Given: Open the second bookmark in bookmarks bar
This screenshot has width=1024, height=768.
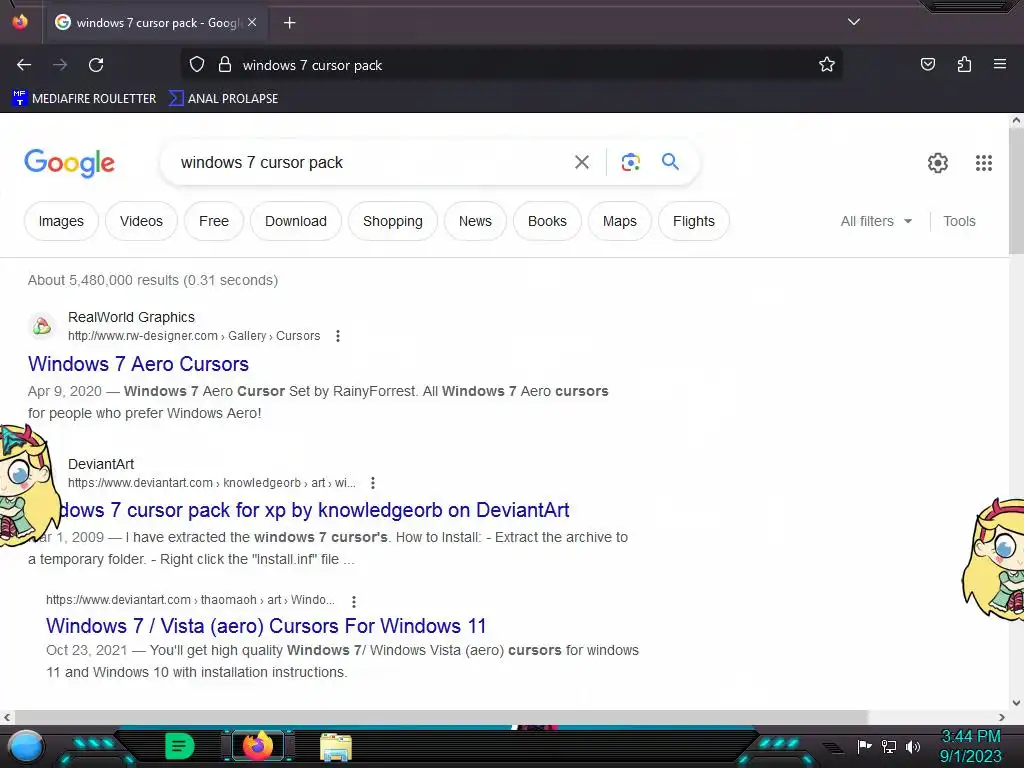Looking at the screenshot, I should coord(223,99).
